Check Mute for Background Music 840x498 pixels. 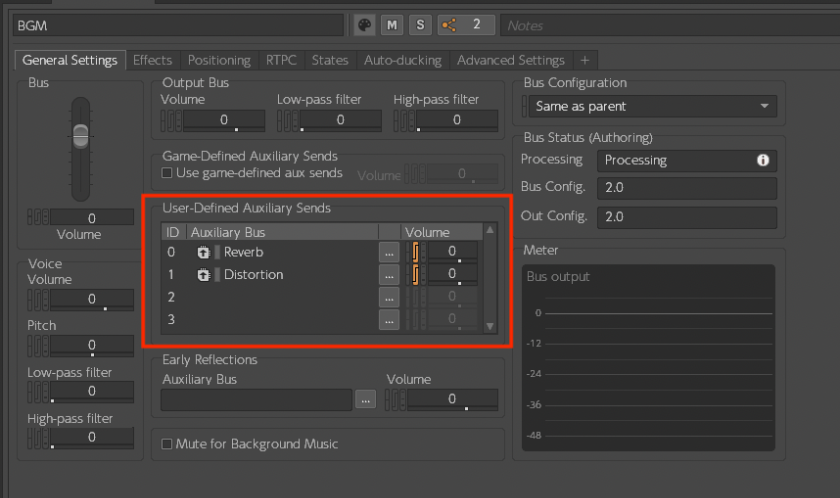(167, 444)
